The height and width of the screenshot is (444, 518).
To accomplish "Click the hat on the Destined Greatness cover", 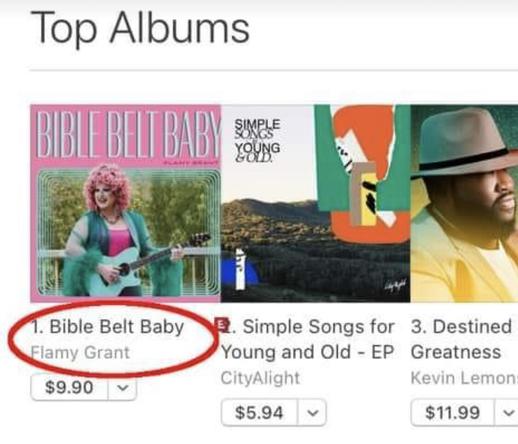I will 467,145.
